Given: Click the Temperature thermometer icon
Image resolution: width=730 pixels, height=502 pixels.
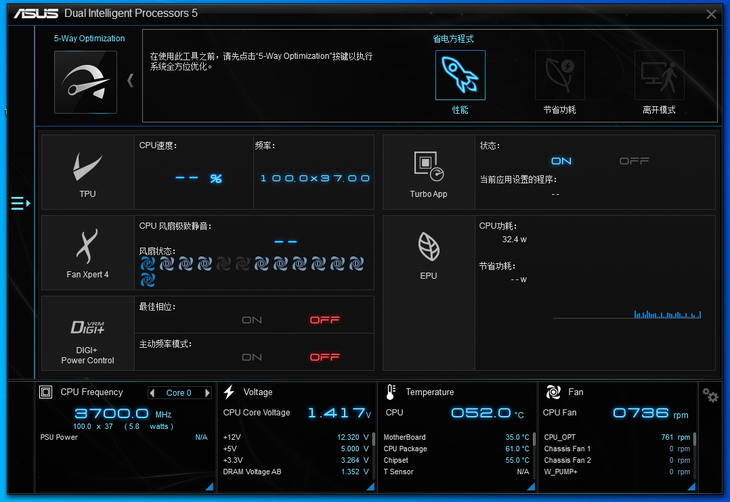Looking at the screenshot, I should coord(391,392).
